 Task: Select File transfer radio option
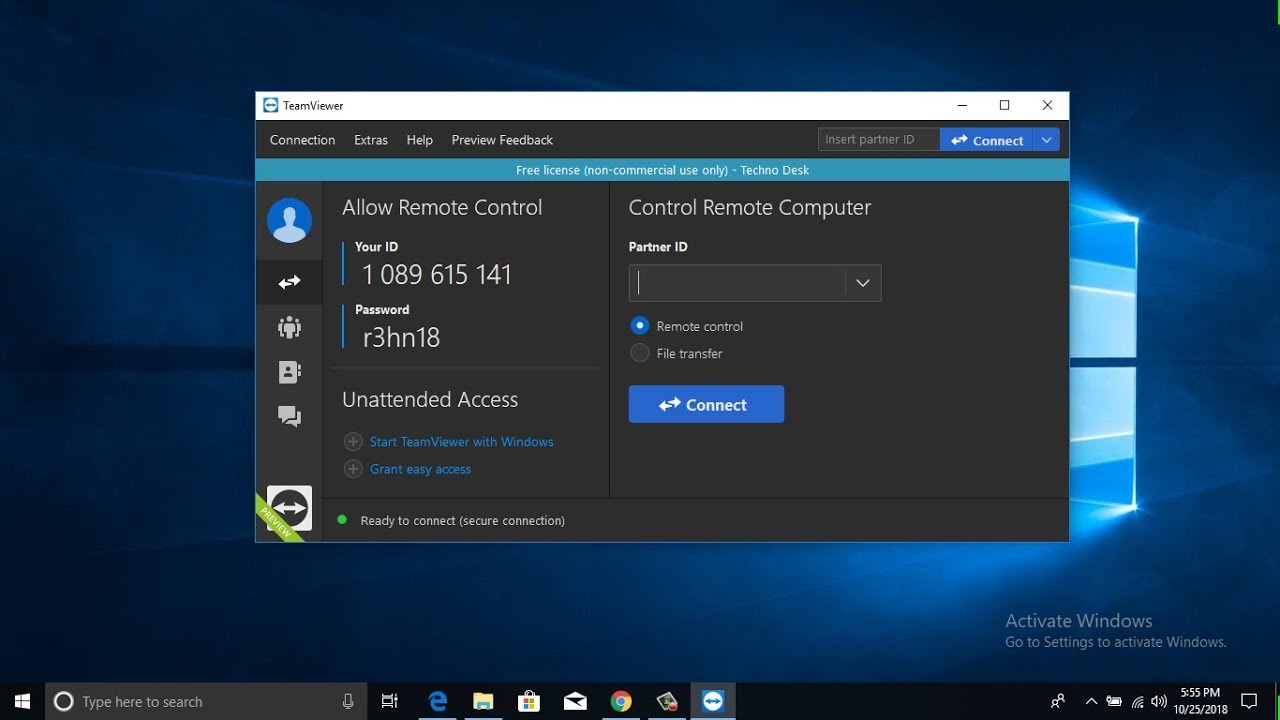(x=640, y=353)
